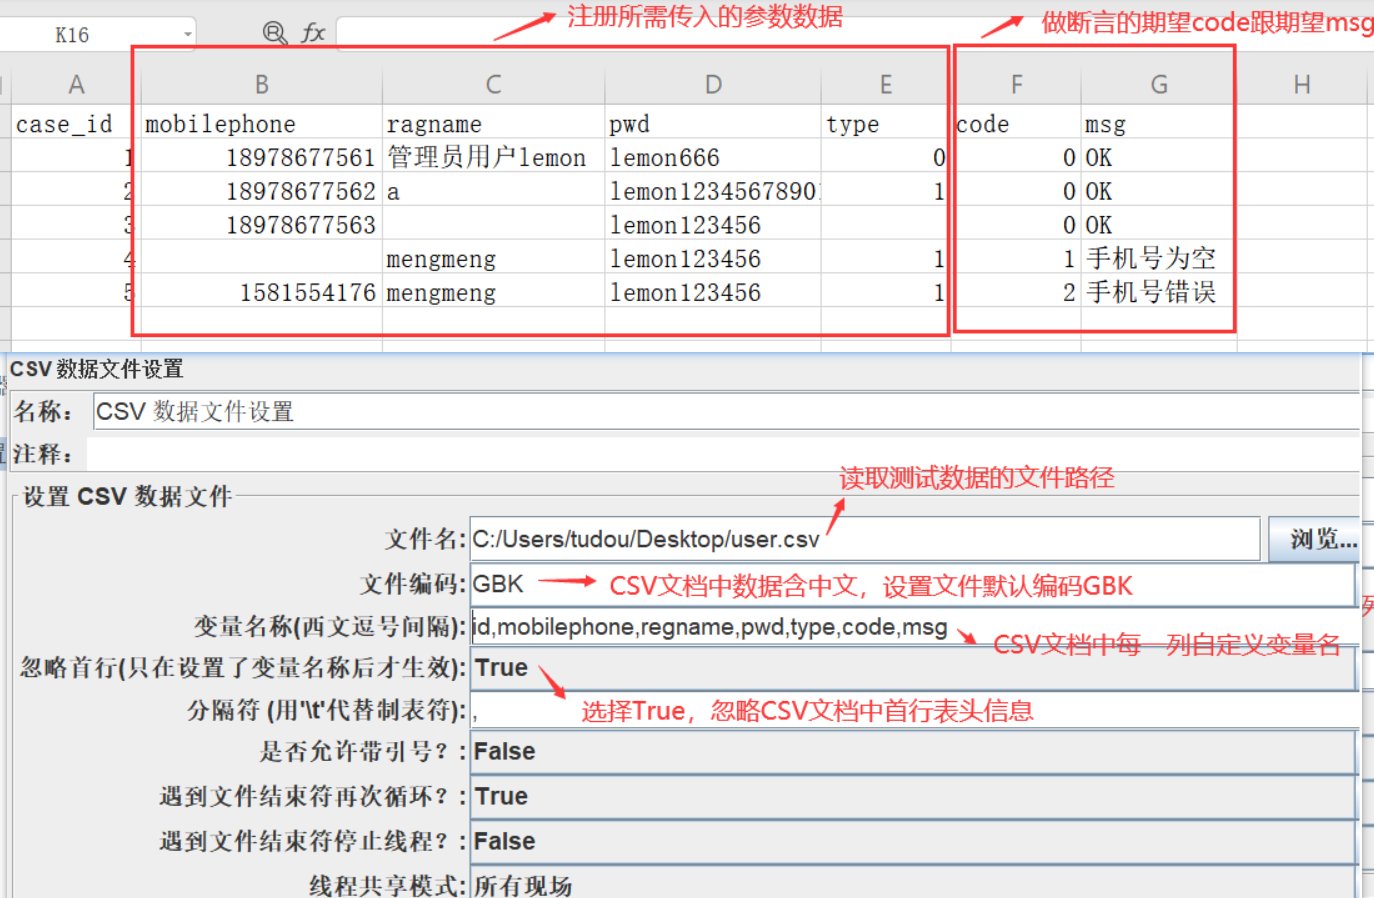This screenshot has height=898, width=1374.
Task: Open 遇到文件结束符停止线程 dropdown showing False
Action: pos(912,842)
